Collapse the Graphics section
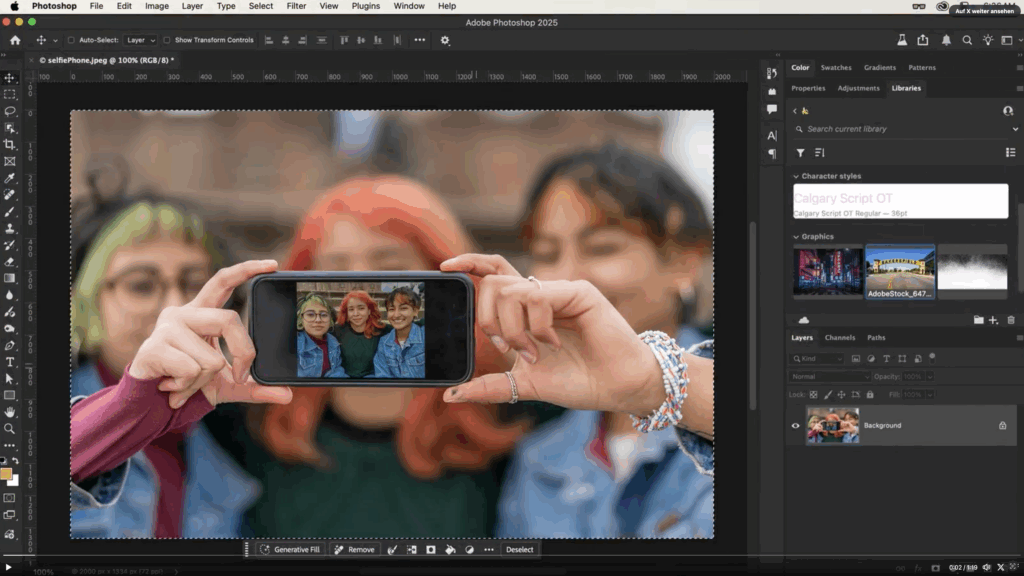 click(x=796, y=237)
